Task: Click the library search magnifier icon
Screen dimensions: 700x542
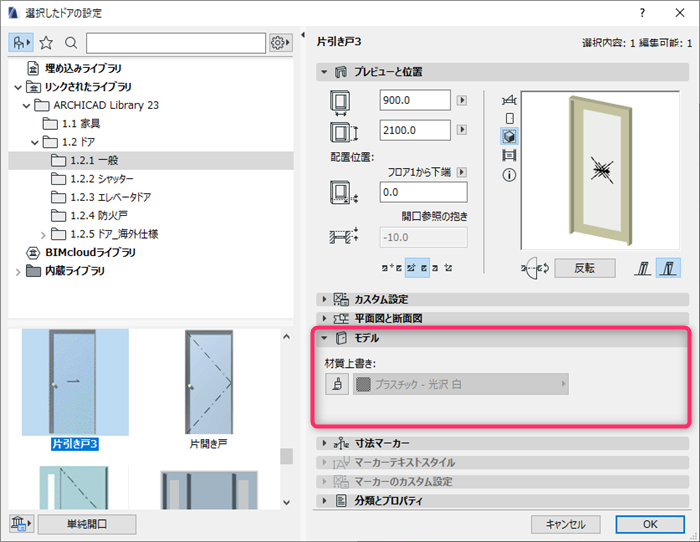Action: [x=71, y=43]
